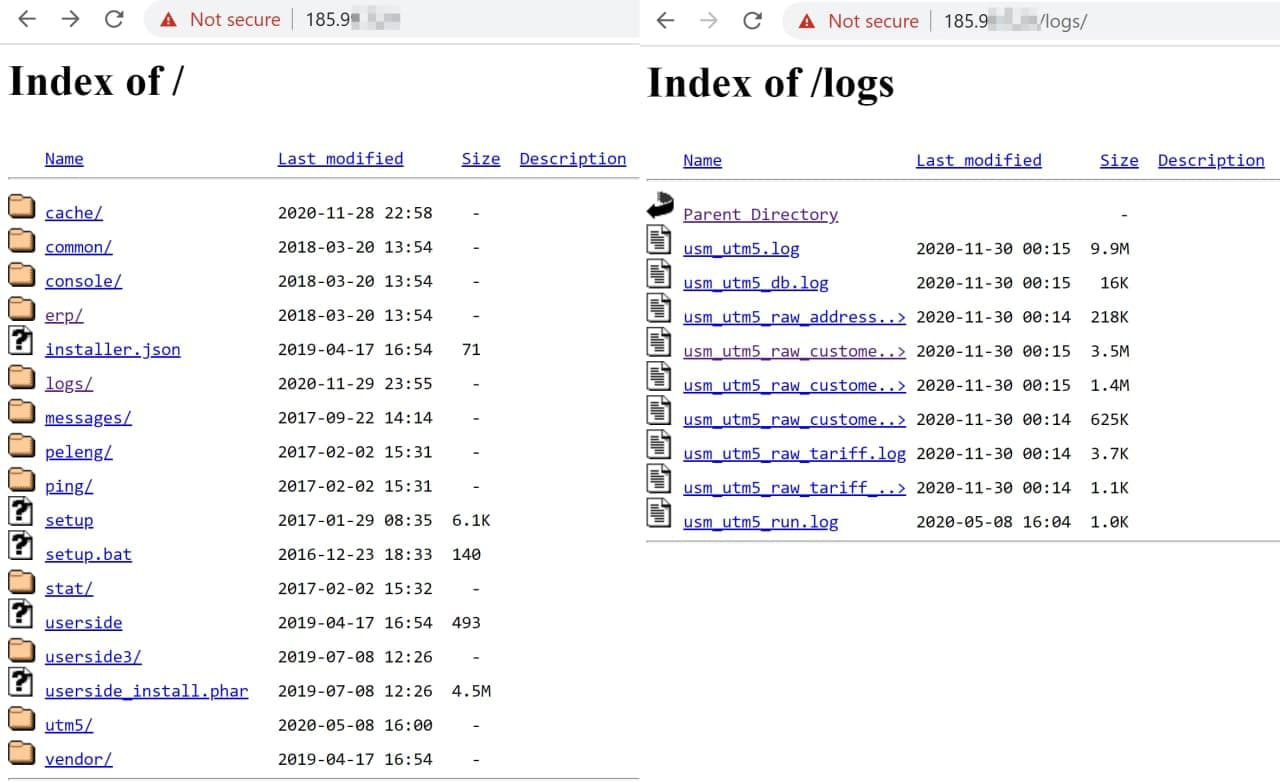Reload the left Index of / page
Image resolution: width=1280 pixels, height=783 pixels.
click(114, 19)
